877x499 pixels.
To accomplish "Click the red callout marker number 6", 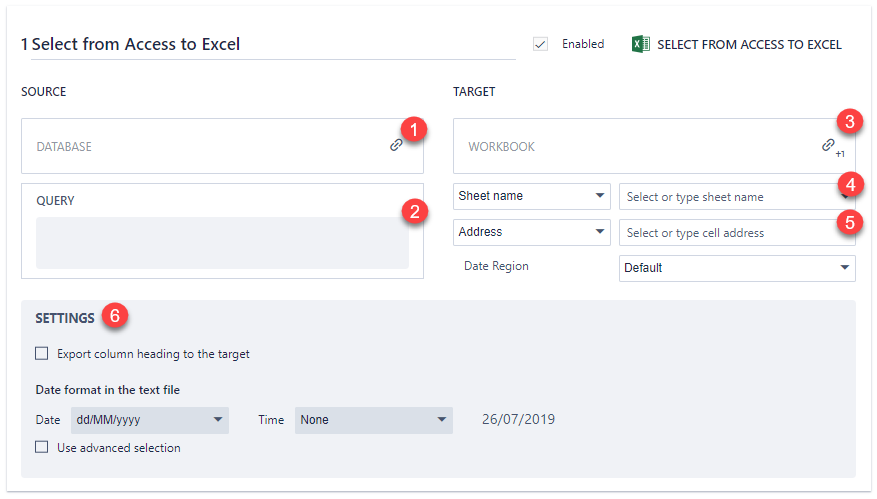I will coord(115,316).
